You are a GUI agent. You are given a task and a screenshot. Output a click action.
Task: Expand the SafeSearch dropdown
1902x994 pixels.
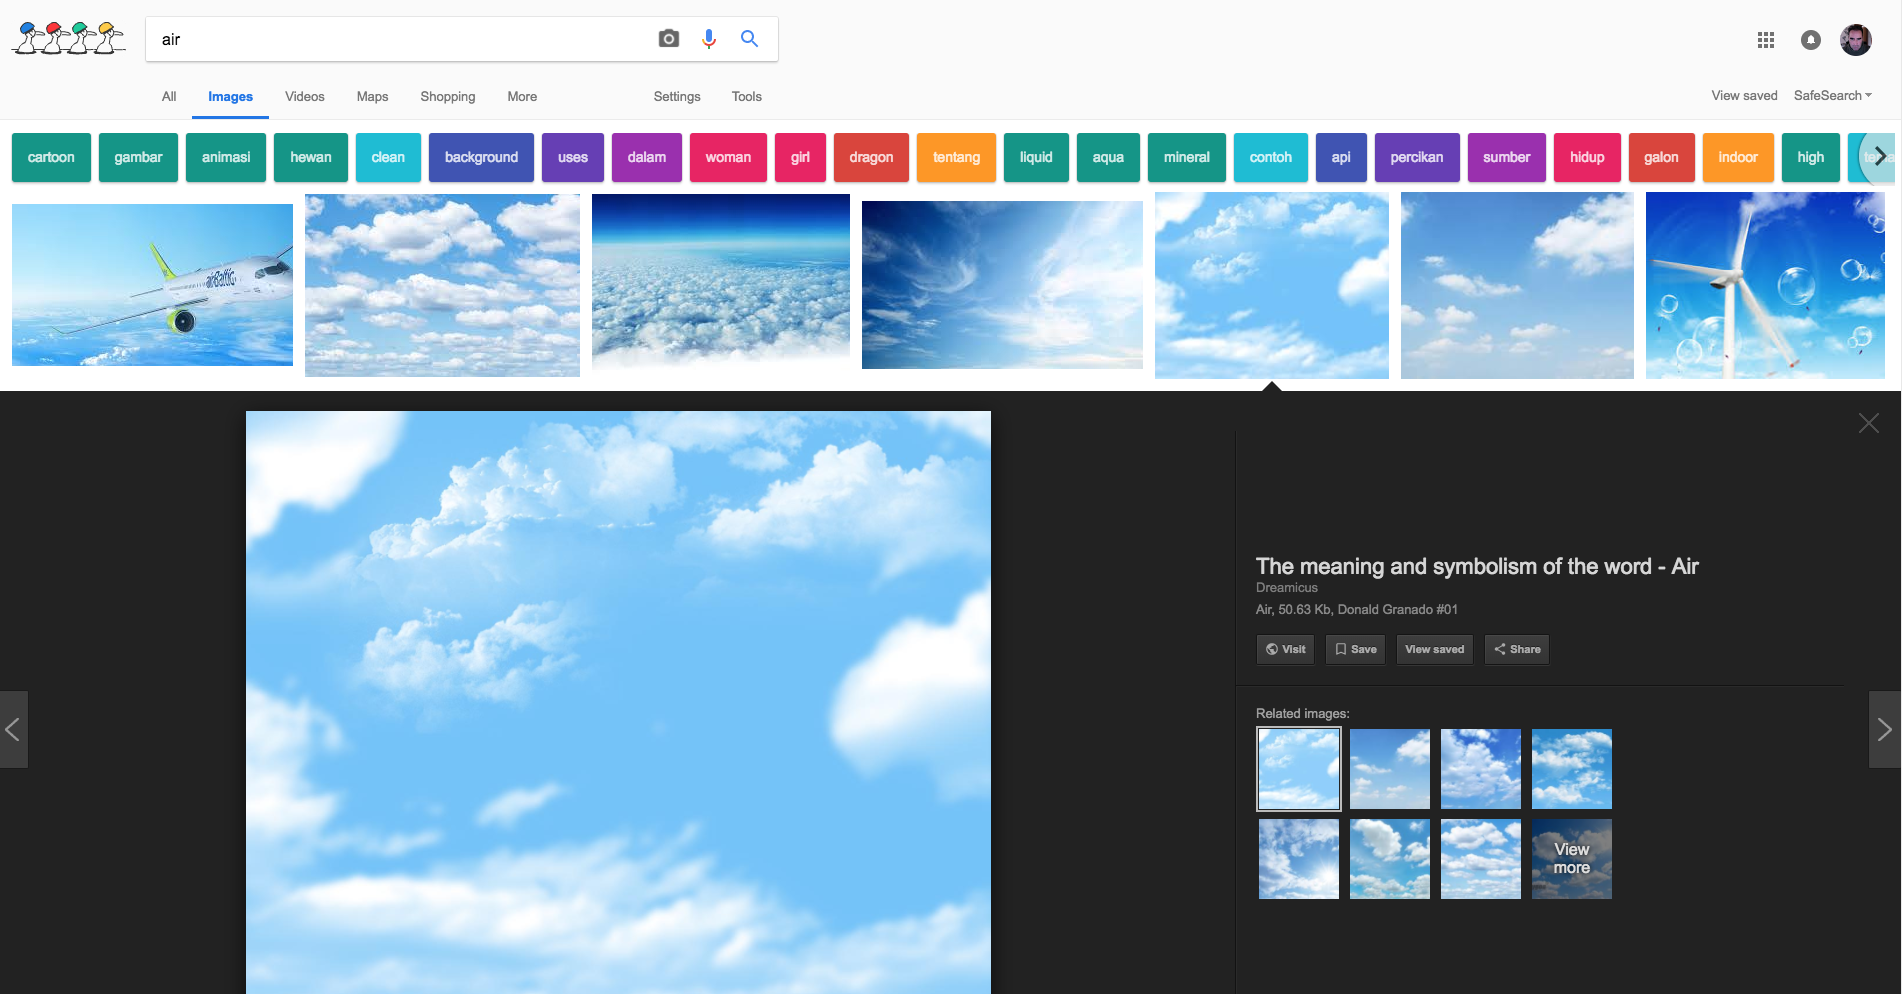click(1832, 96)
